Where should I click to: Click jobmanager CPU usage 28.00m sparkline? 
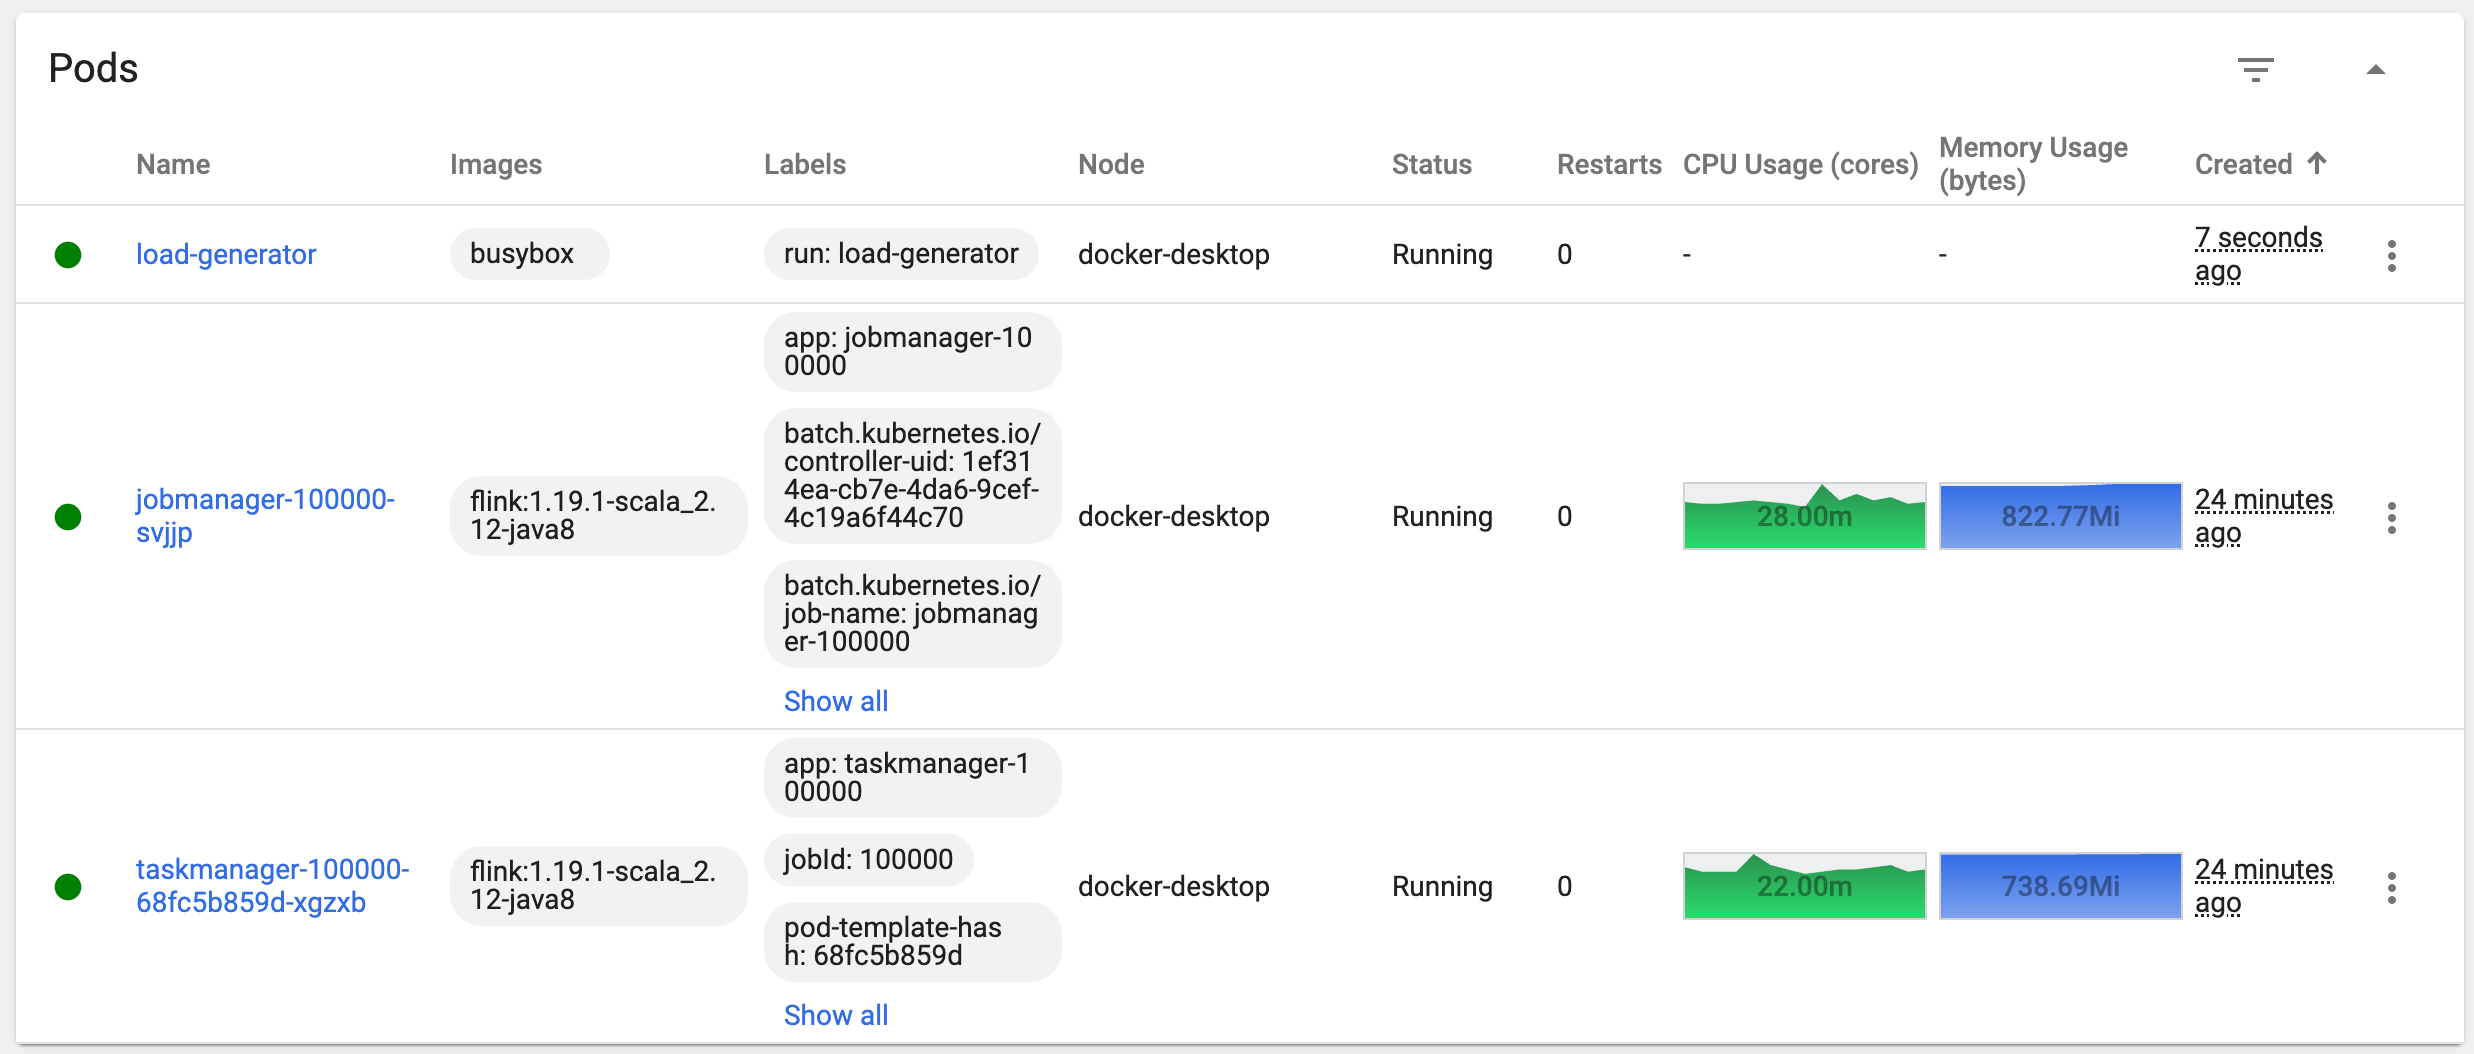click(x=1804, y=516)
